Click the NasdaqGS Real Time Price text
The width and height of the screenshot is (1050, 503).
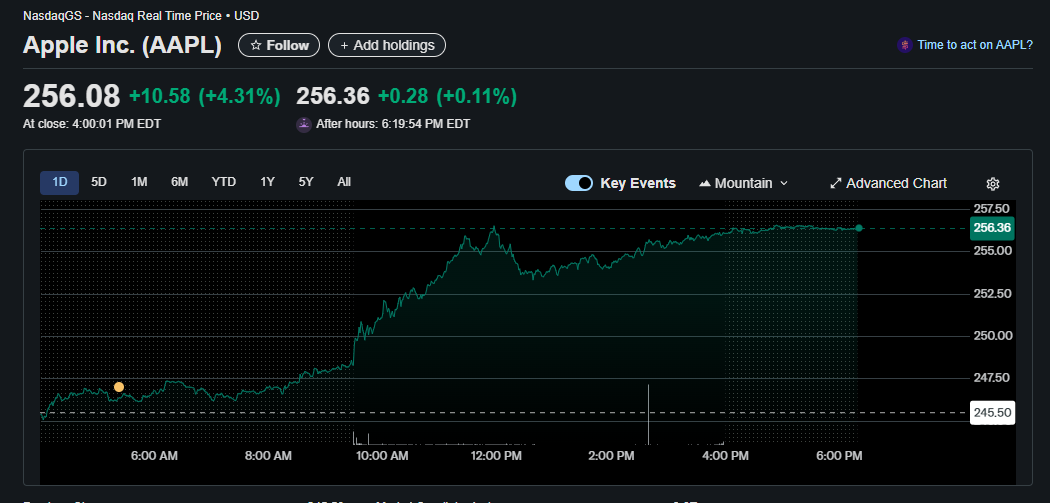tap(141, 15)
